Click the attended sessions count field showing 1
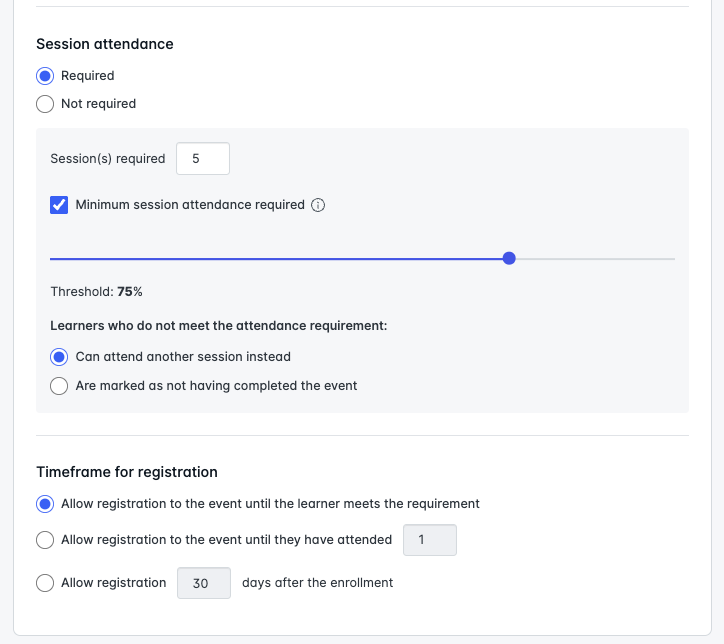The height and width of the screenshot is (644, 724). [x=429, y=540]
